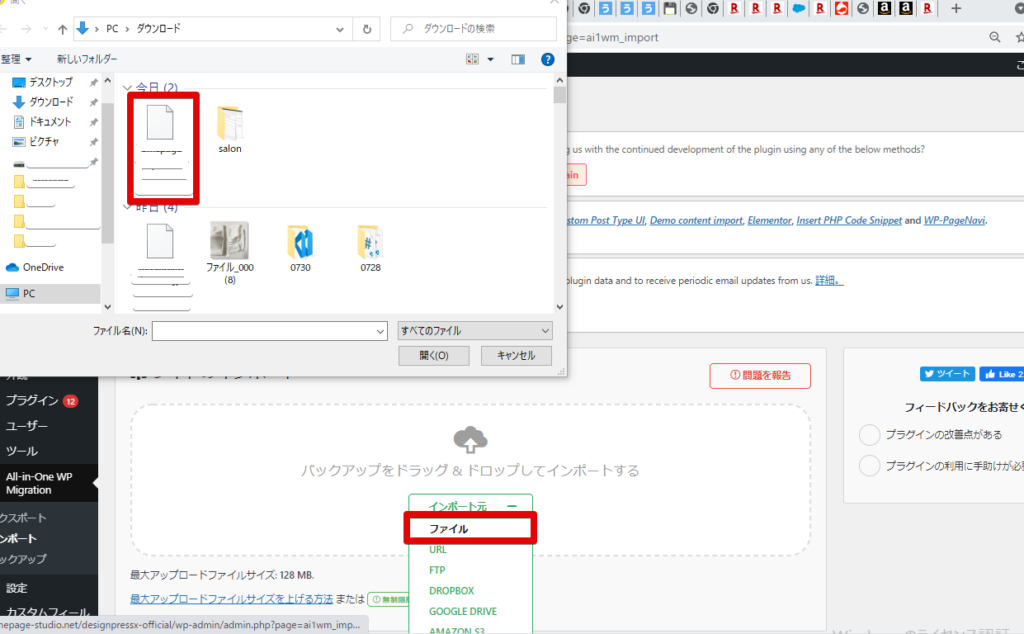
Task: Select 'プラグインの改善点がある' radio option
Action: pyautogui.click(x=869, y=435)
